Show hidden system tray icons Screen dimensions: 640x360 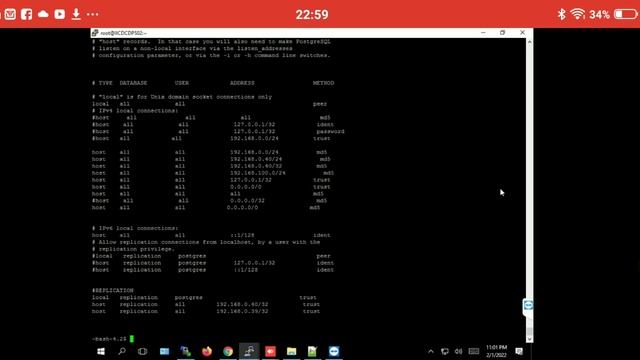[x=431, y=351]
